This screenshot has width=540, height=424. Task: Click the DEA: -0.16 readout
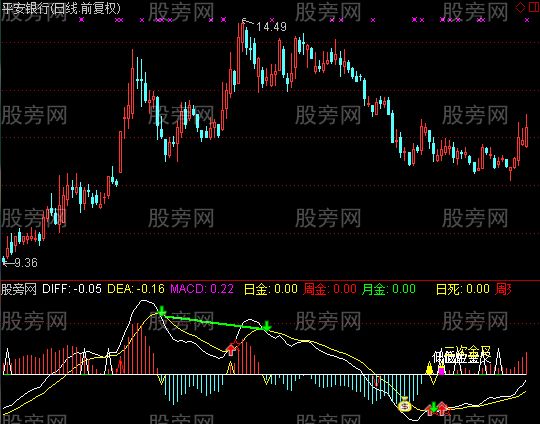pyautogui.click(x=136, y=289)
